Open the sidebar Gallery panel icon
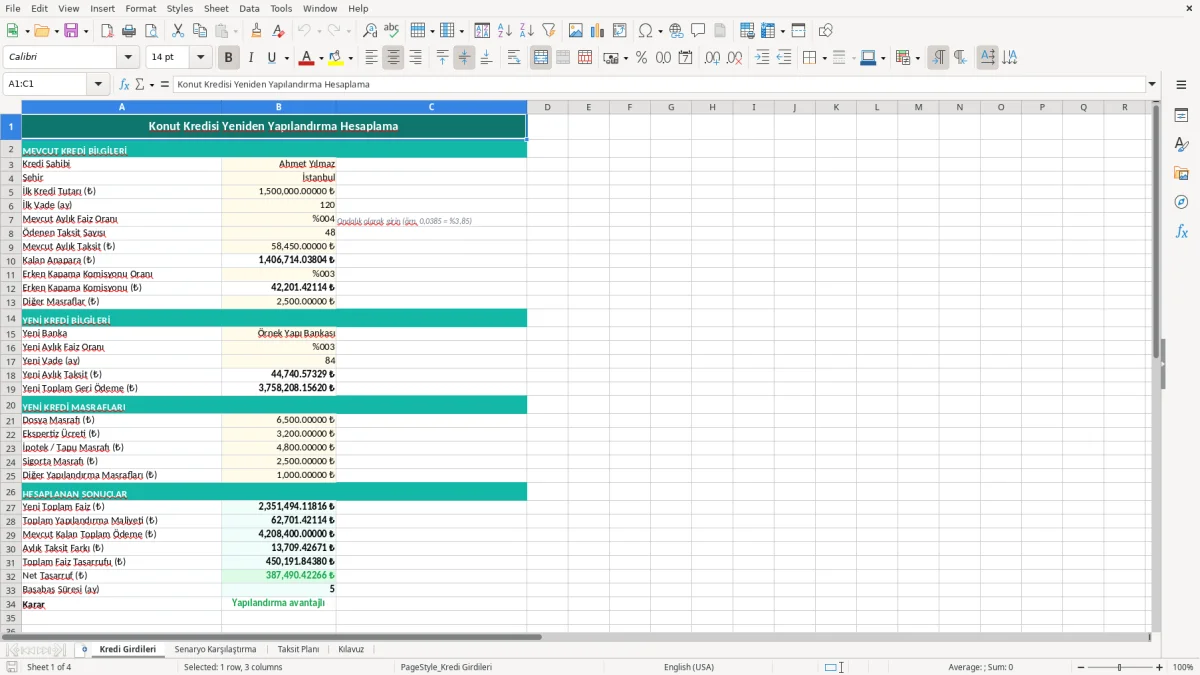The image size is (1200, 675). [x=1181, y=174]
